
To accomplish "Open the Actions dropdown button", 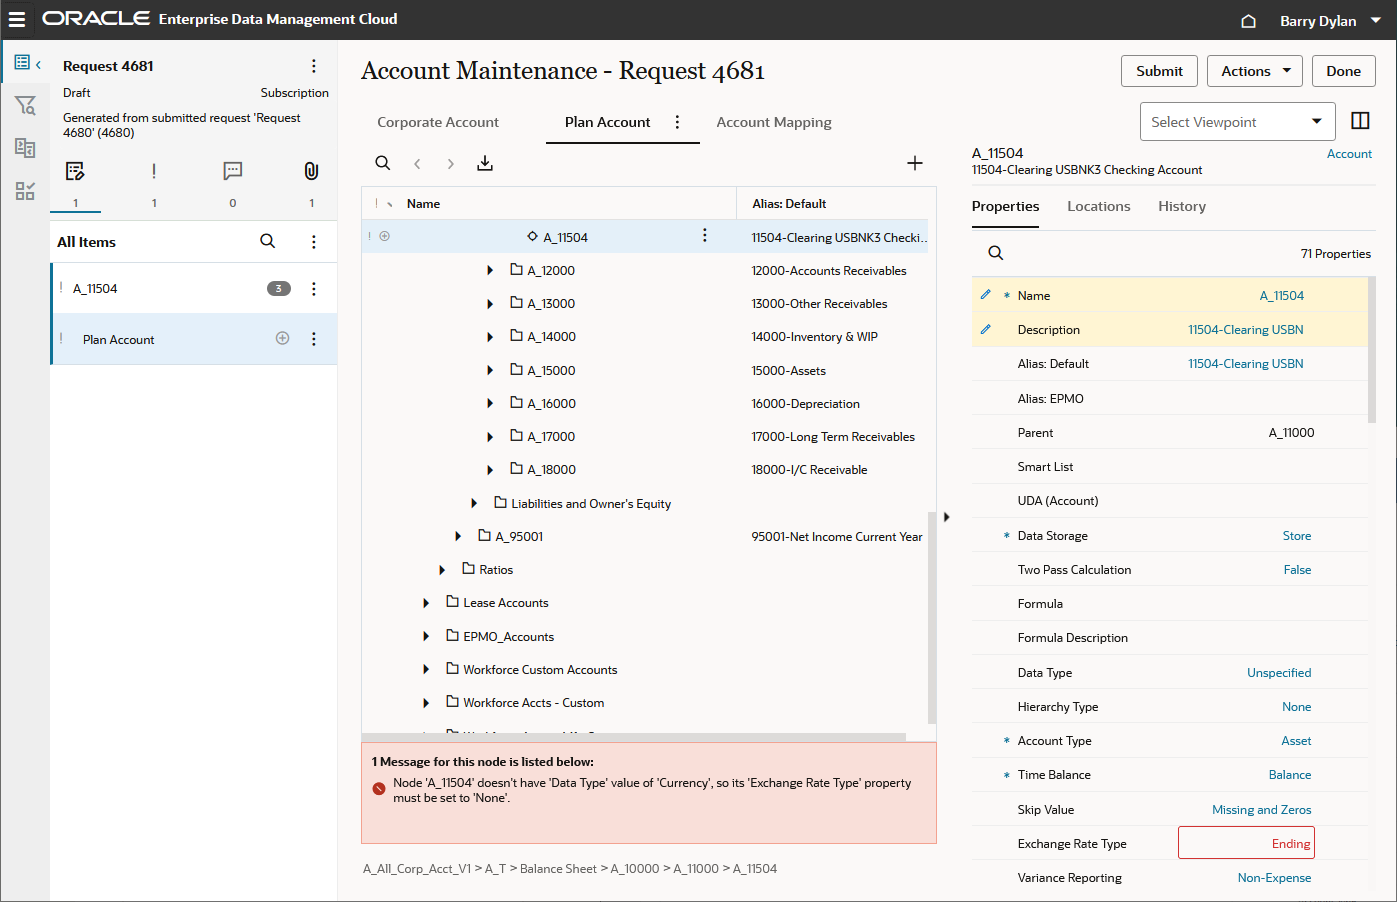I will pos(1254,71).
